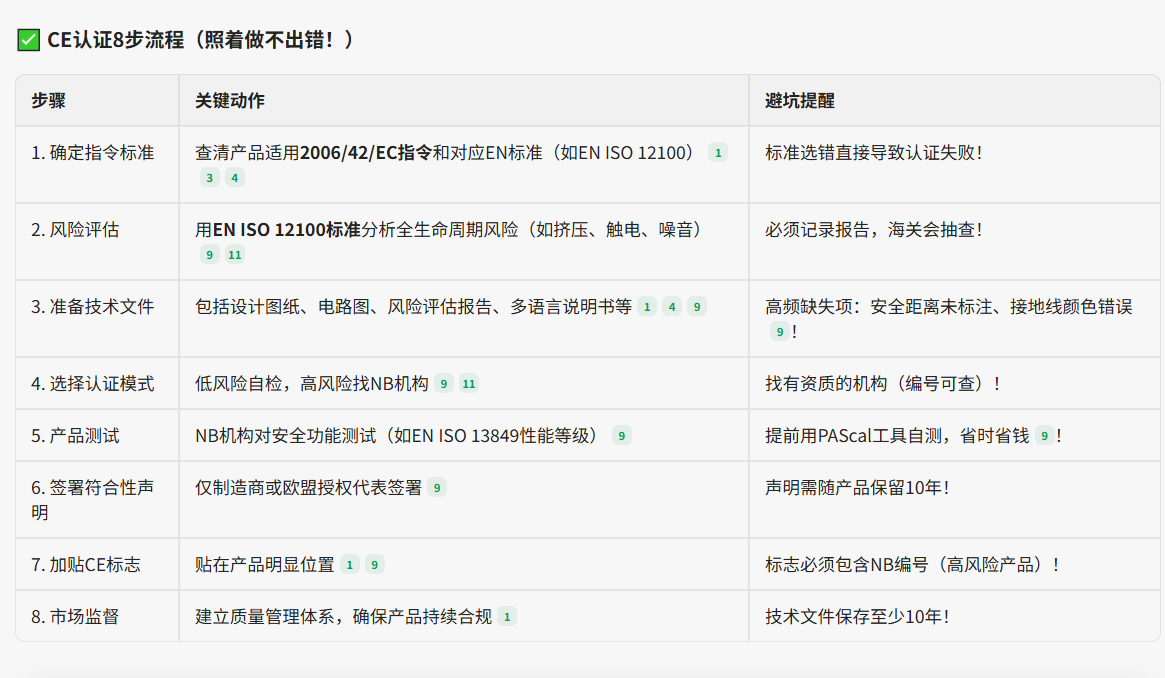Open citation 9 after EN ISO 13849性能等级
Screen dimensions: 1165x678
[x=621, y=436]
